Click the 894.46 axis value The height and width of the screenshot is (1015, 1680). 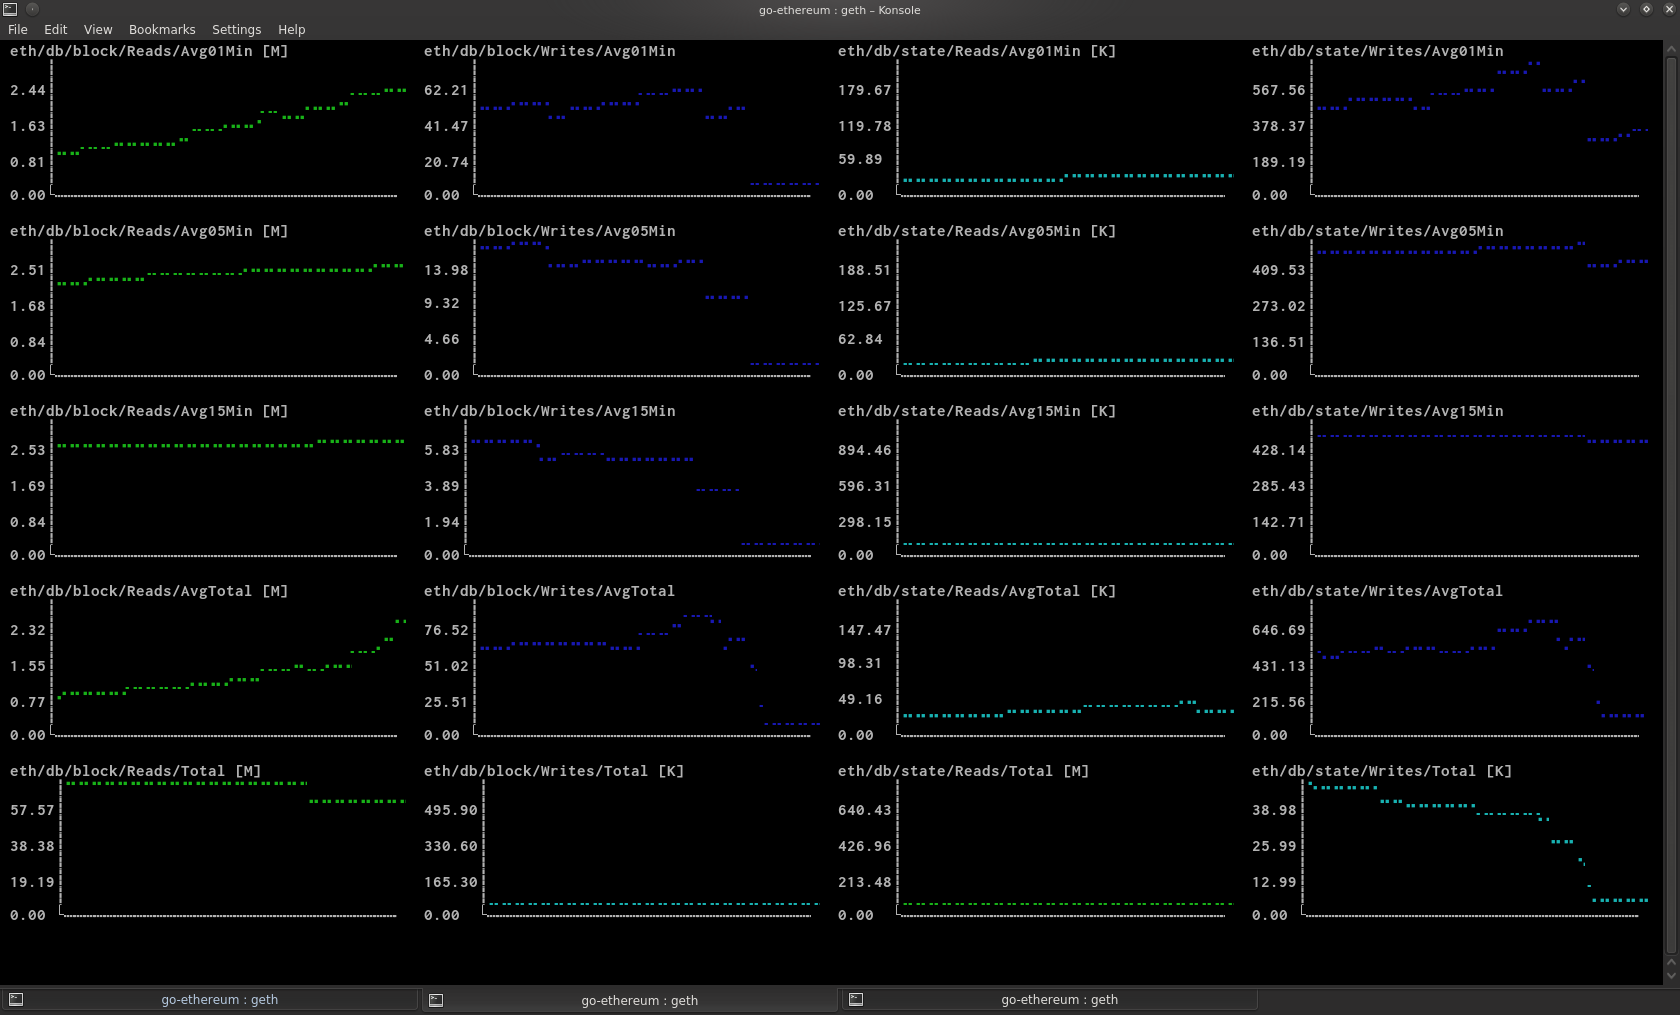click(x=865, y=450)
